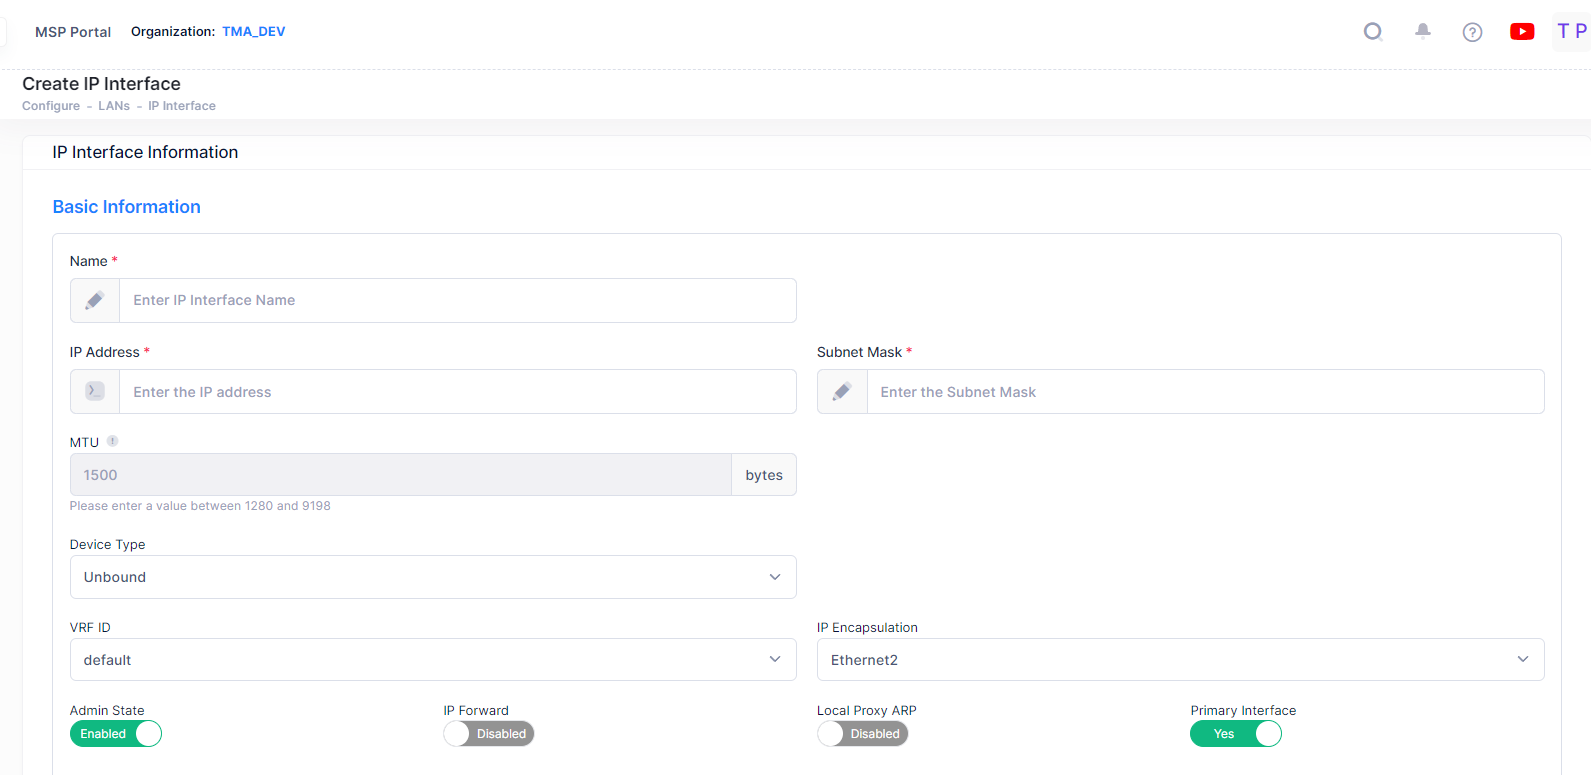Open the YouTube video icon
1591x775 pixels.
point(1522,32)
